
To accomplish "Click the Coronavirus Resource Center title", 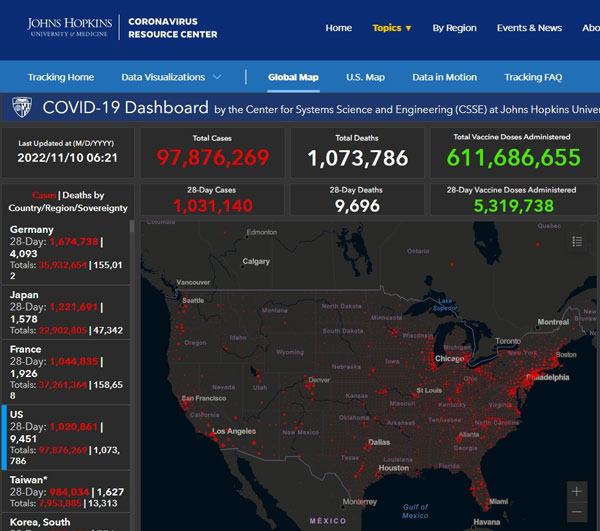I will coord(173,28).
